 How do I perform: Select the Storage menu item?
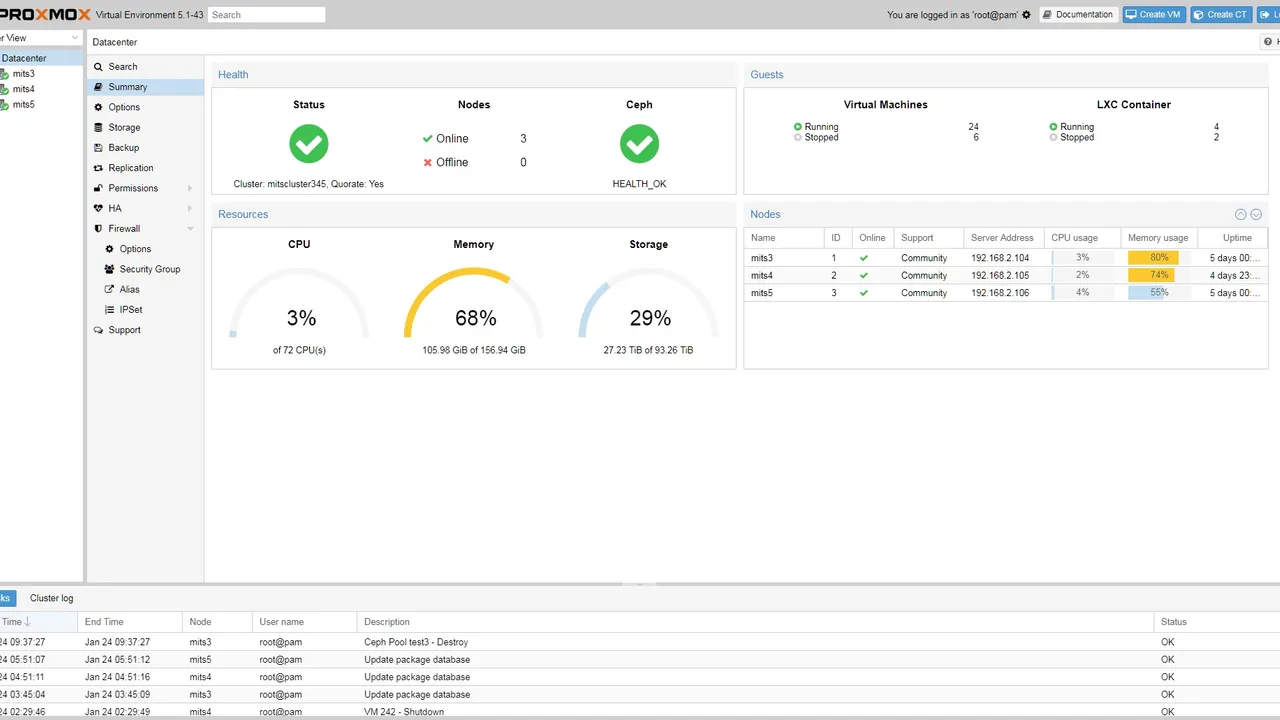(145, 128)
